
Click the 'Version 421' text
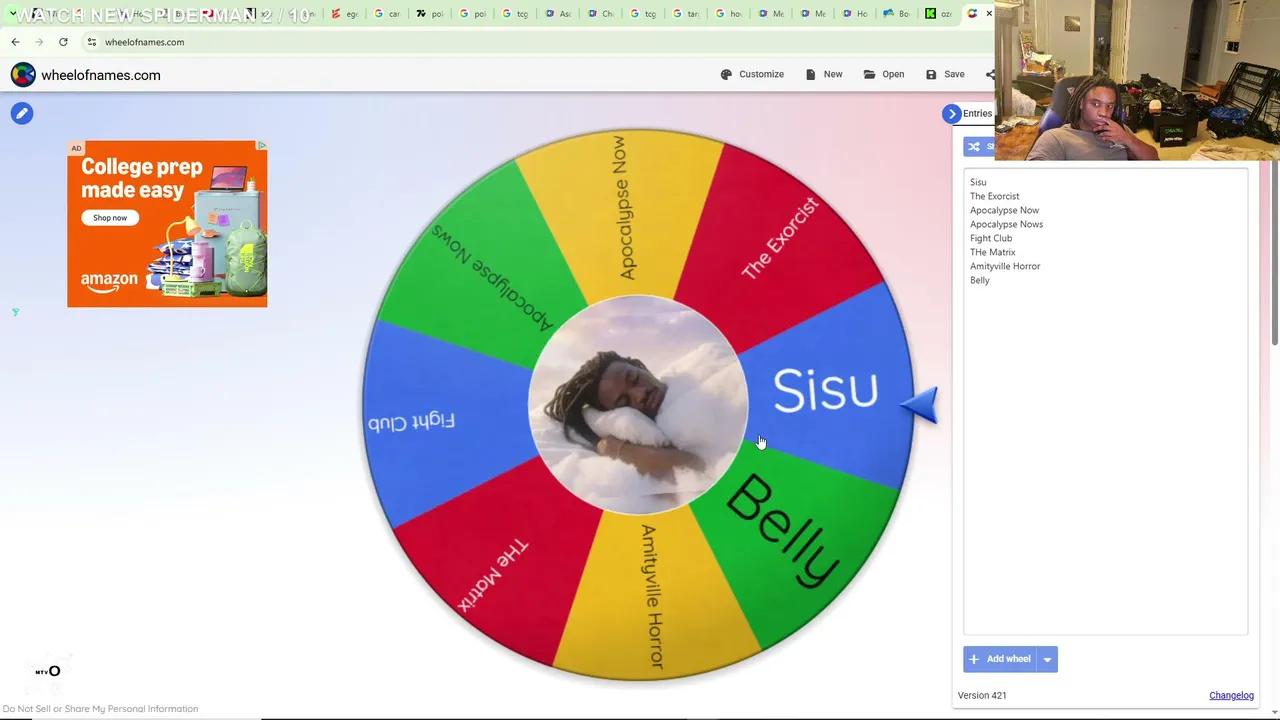982,696
